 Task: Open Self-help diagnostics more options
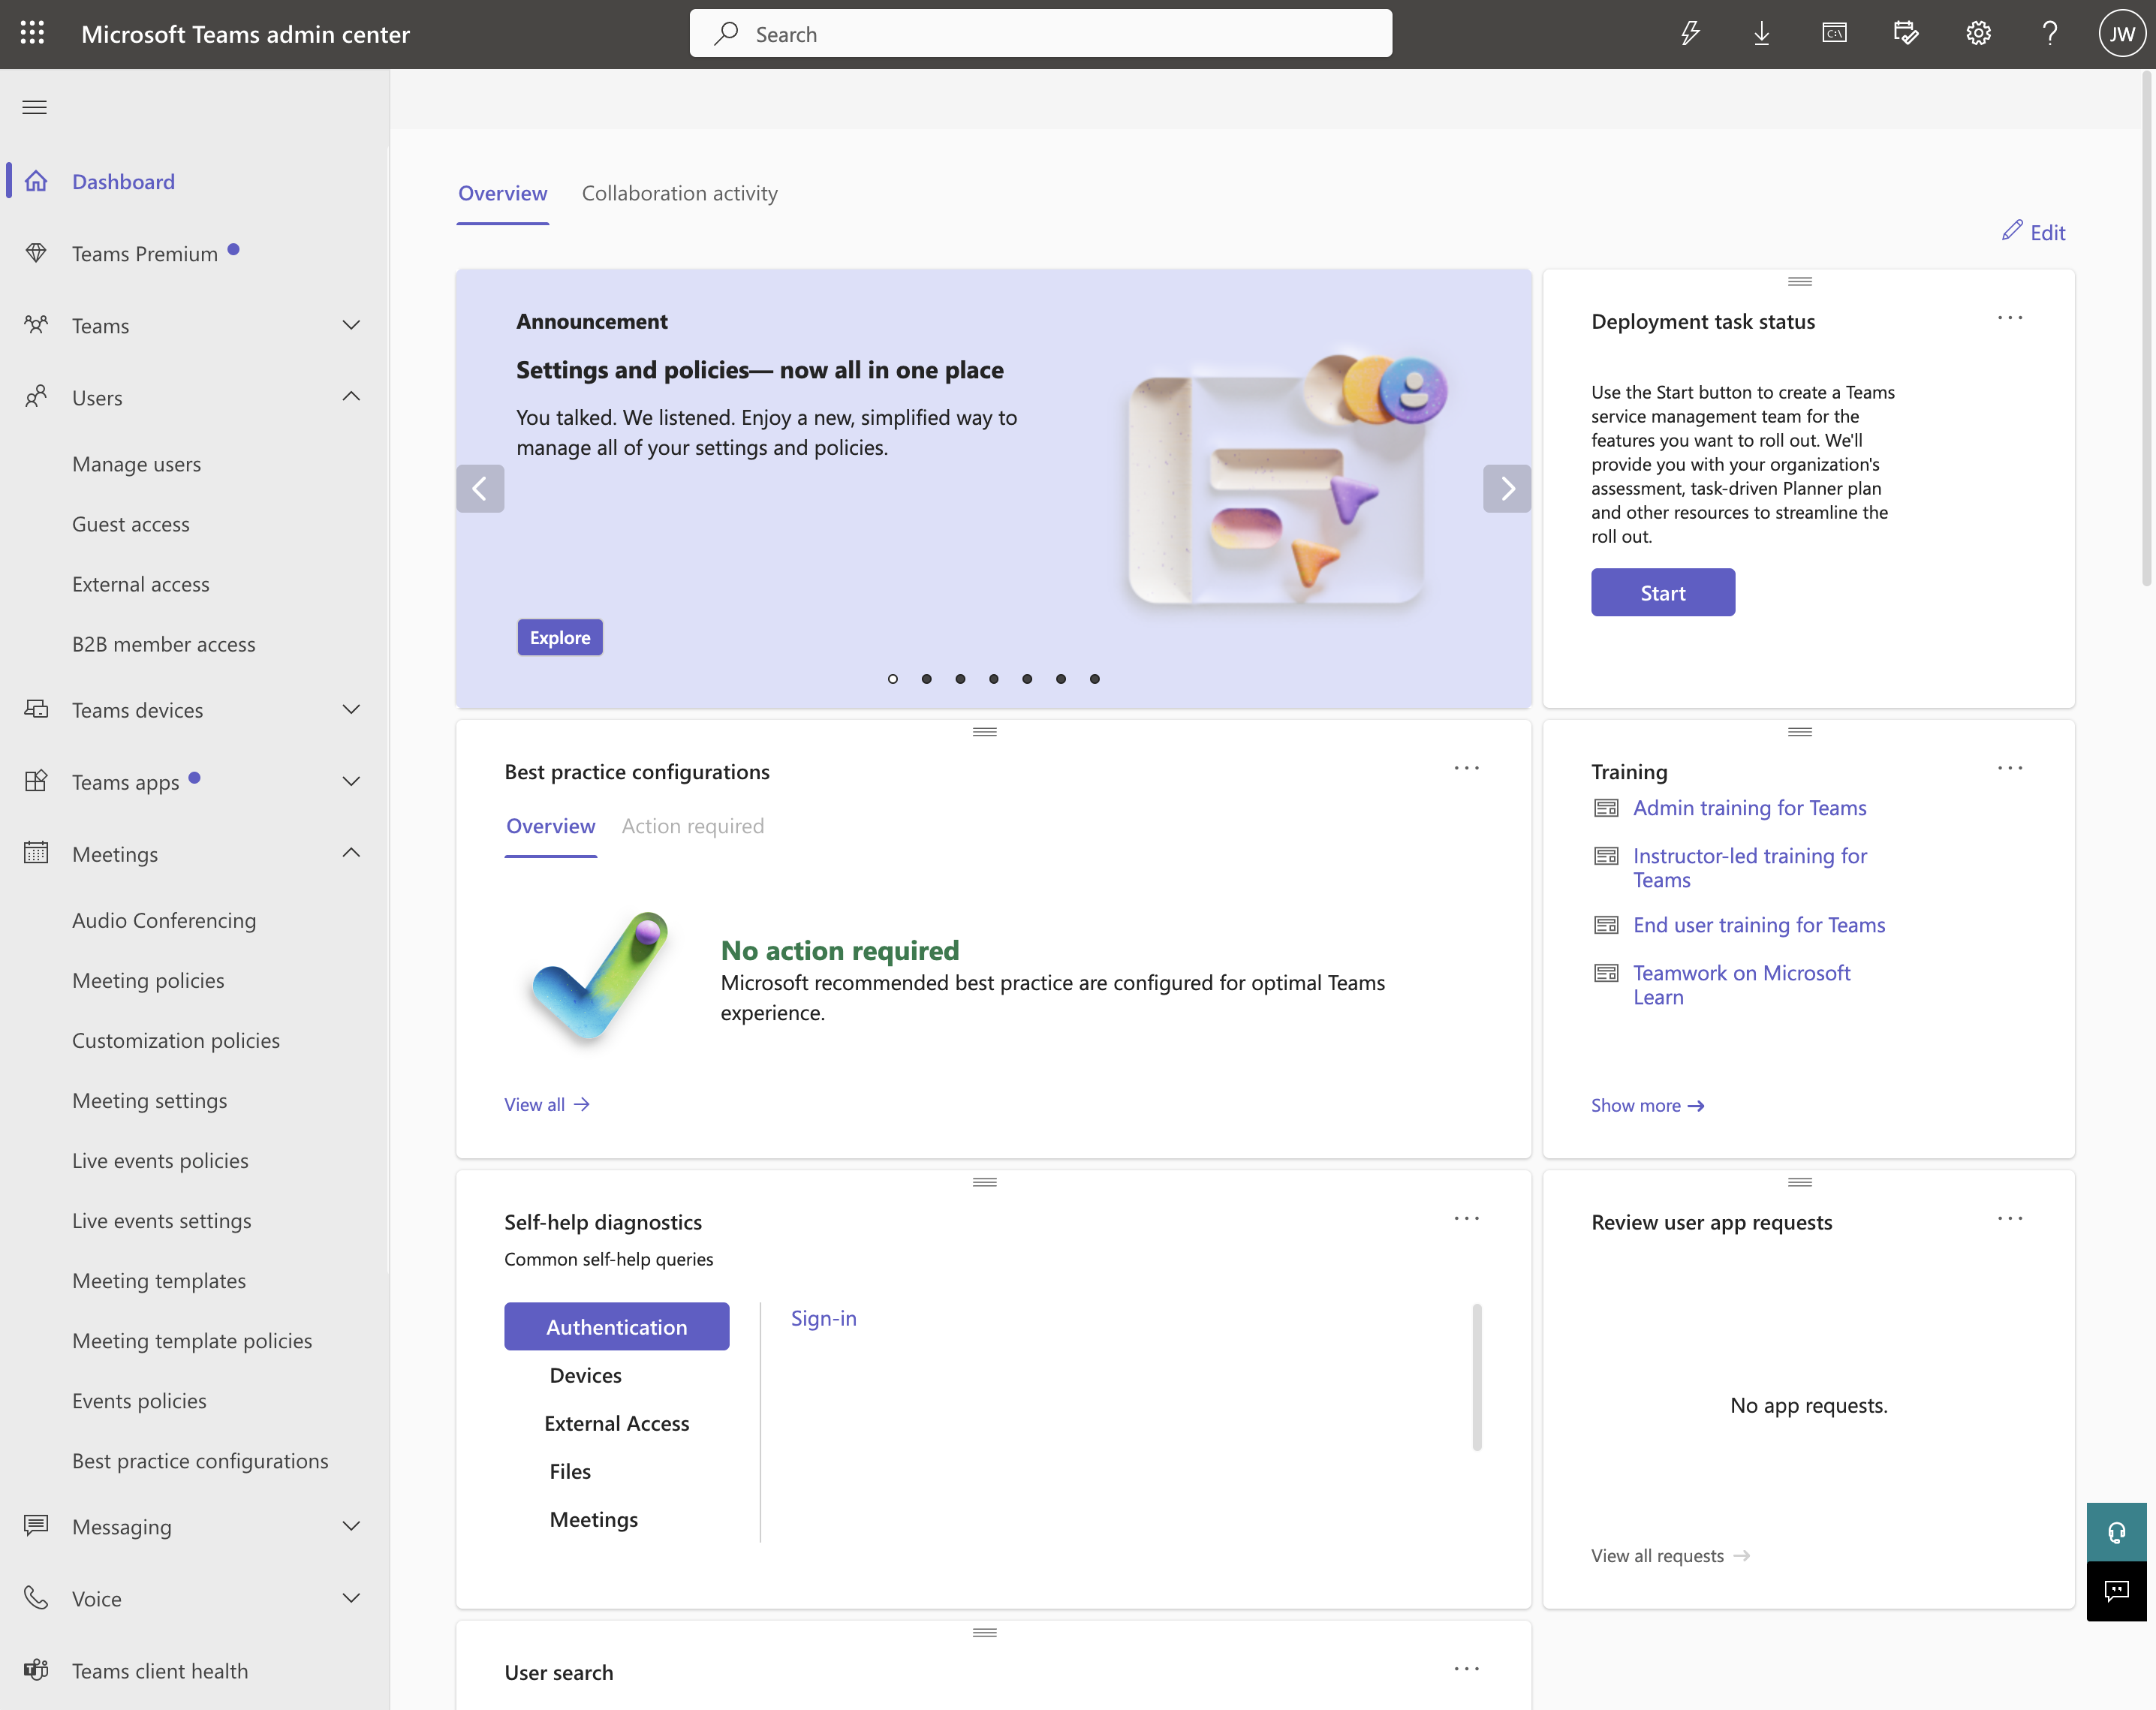[1466, 1218]
